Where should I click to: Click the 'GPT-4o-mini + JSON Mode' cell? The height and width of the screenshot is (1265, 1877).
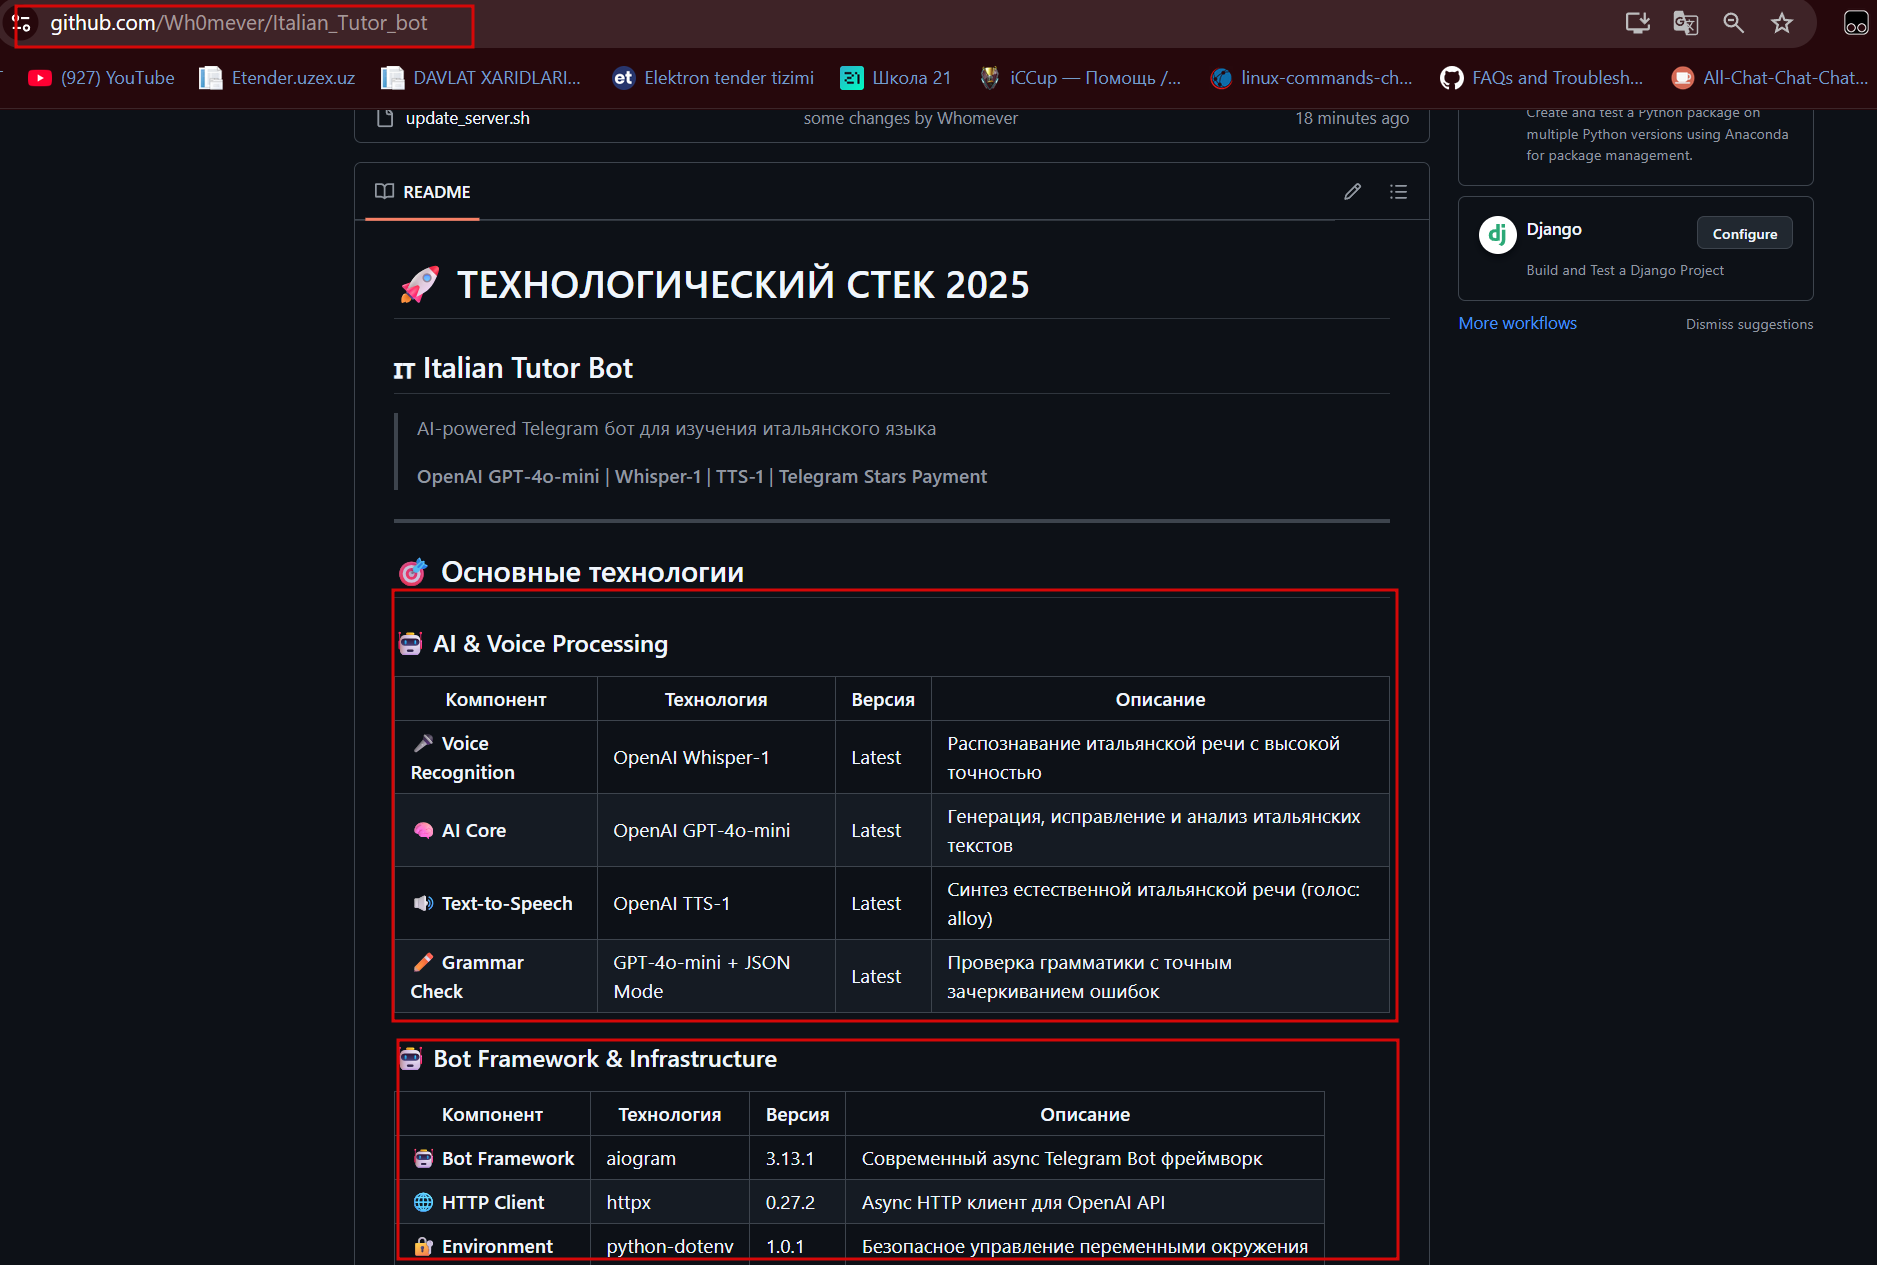(716, 976)
